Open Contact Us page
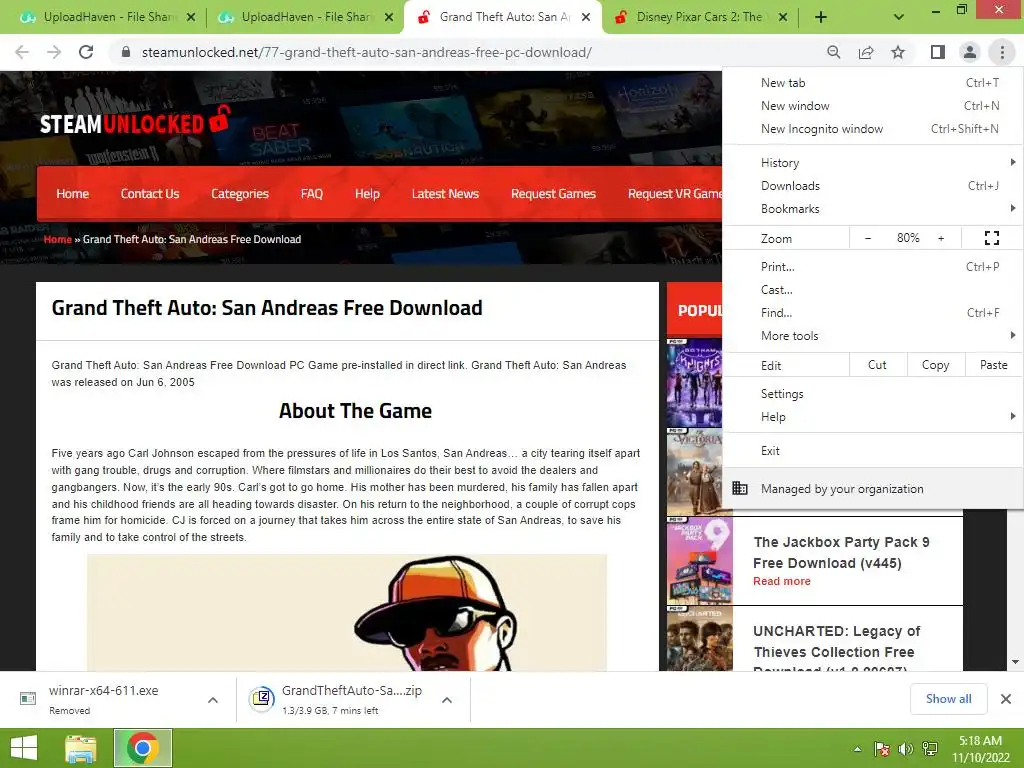Image resolution: width=1024 pixels, height=768 pixels. click(x=150, y=193)
